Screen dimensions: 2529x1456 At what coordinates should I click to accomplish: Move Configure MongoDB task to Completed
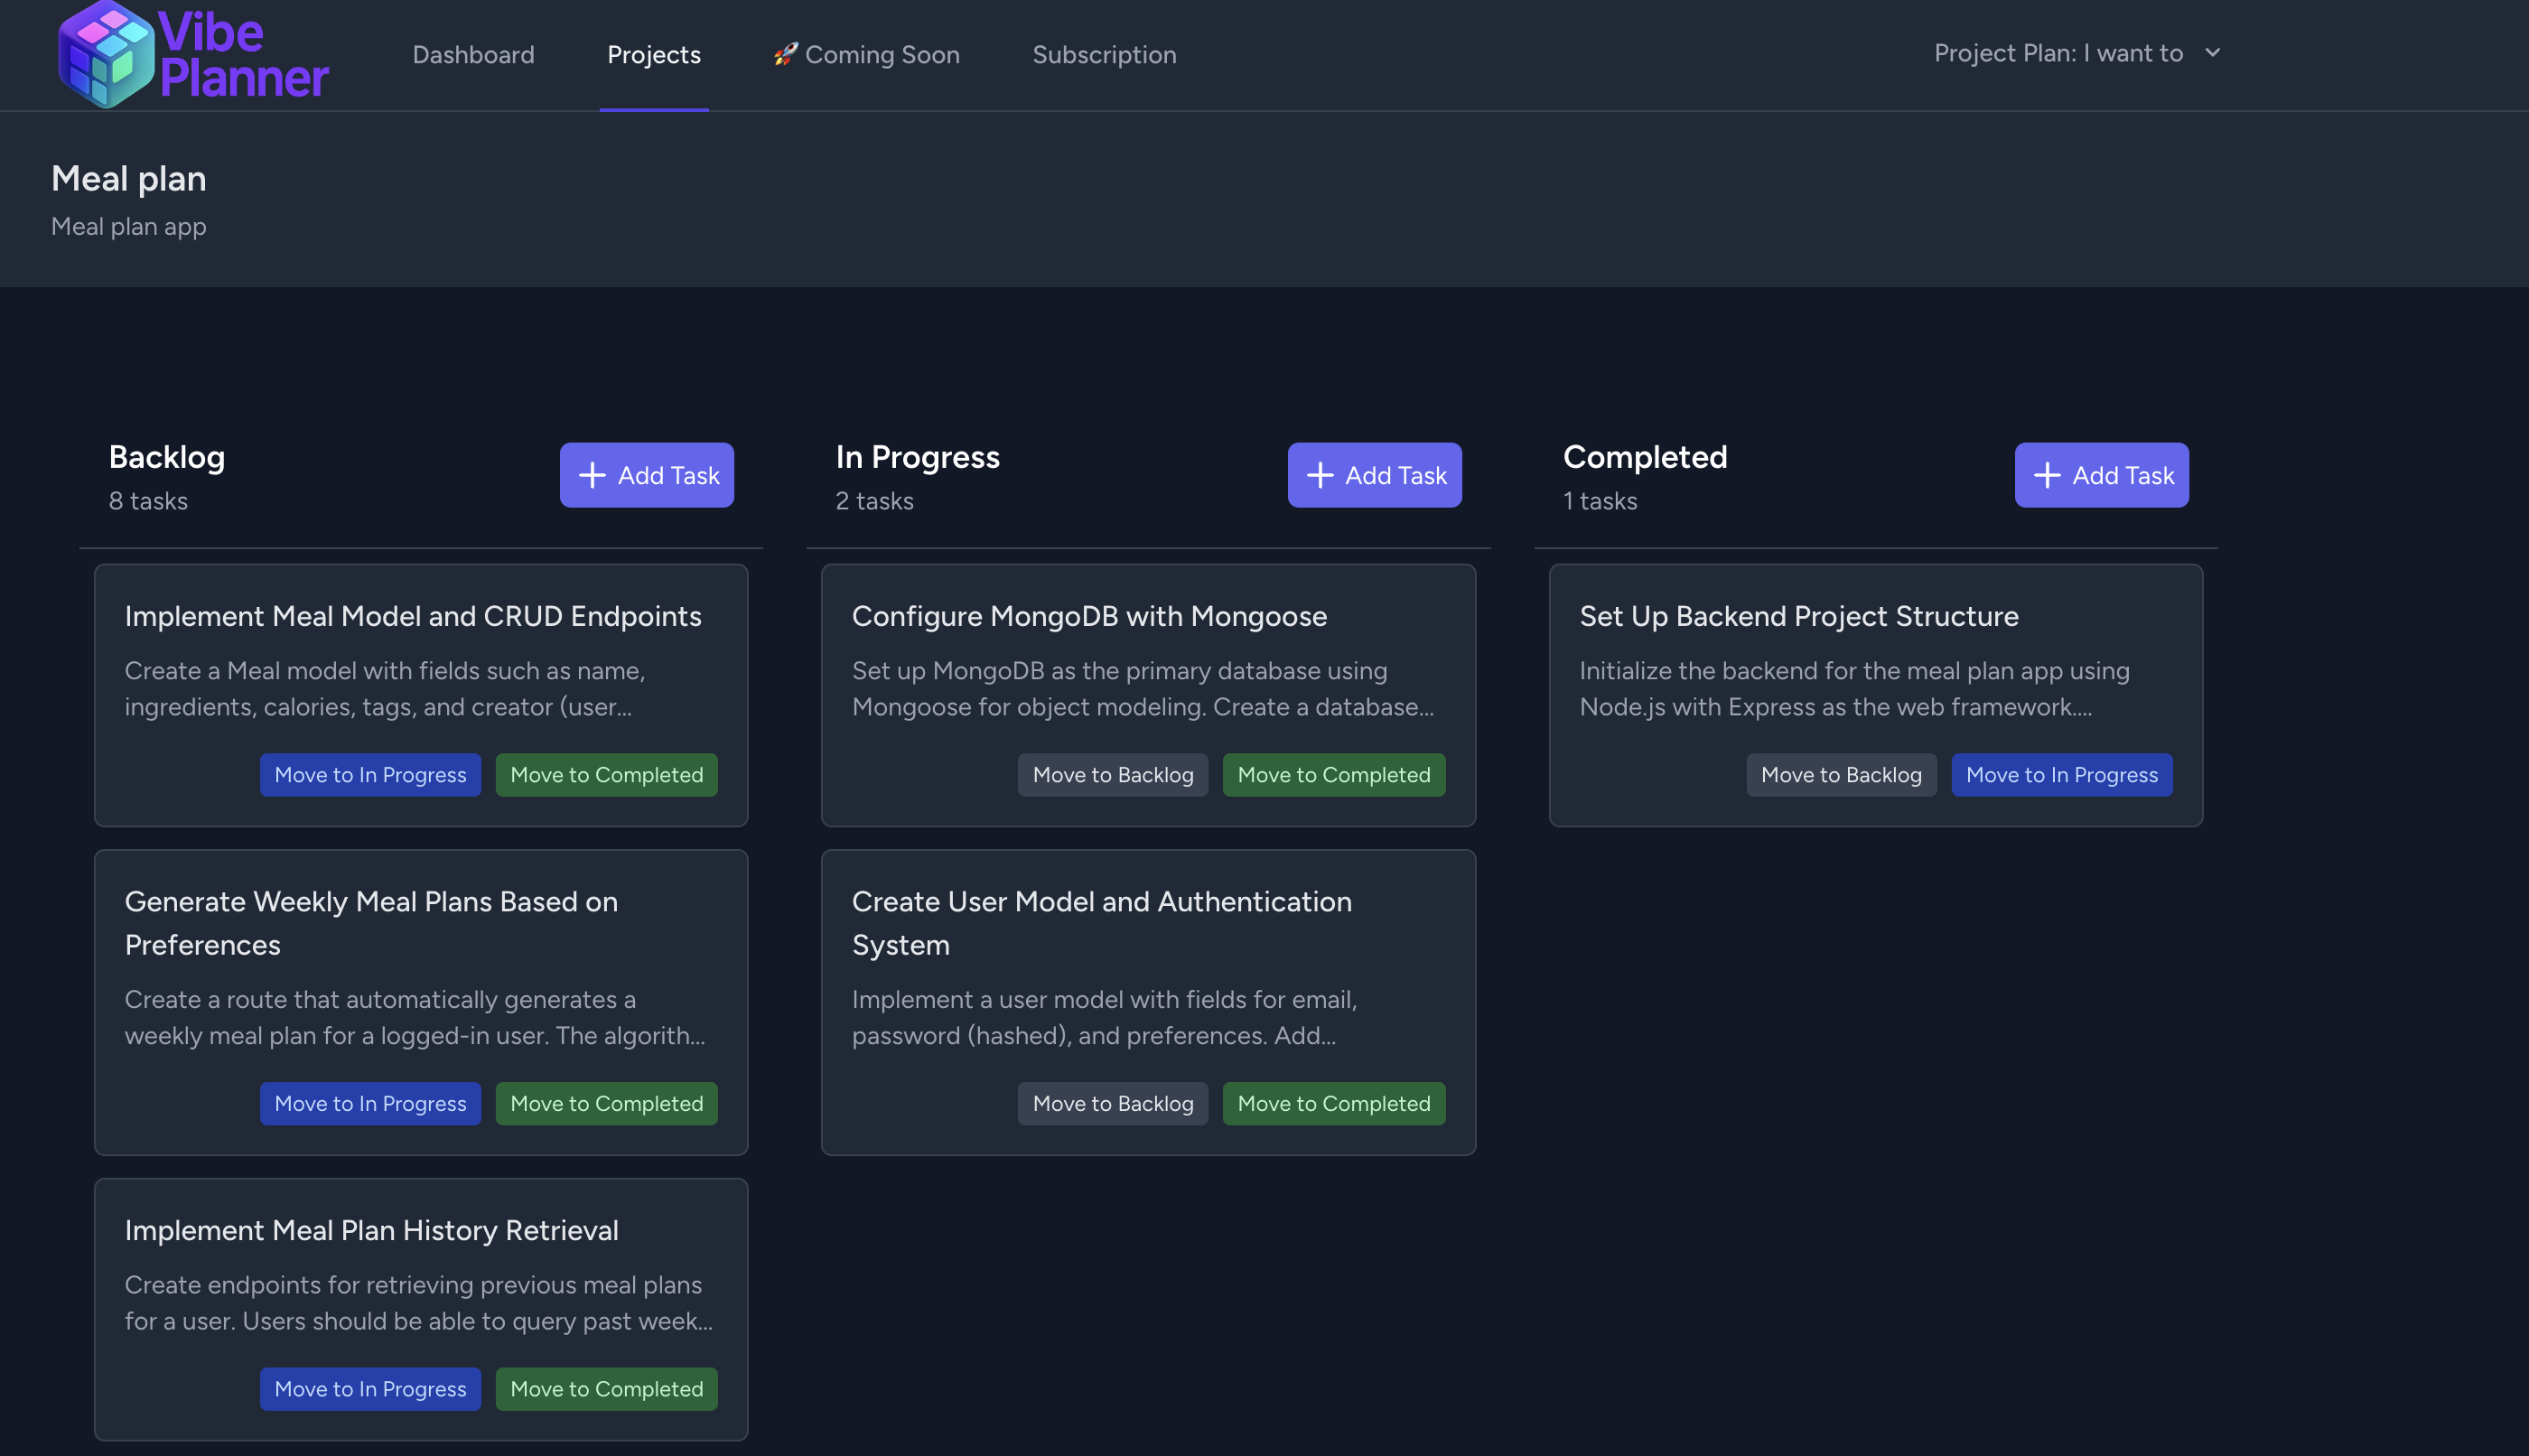1333,775
